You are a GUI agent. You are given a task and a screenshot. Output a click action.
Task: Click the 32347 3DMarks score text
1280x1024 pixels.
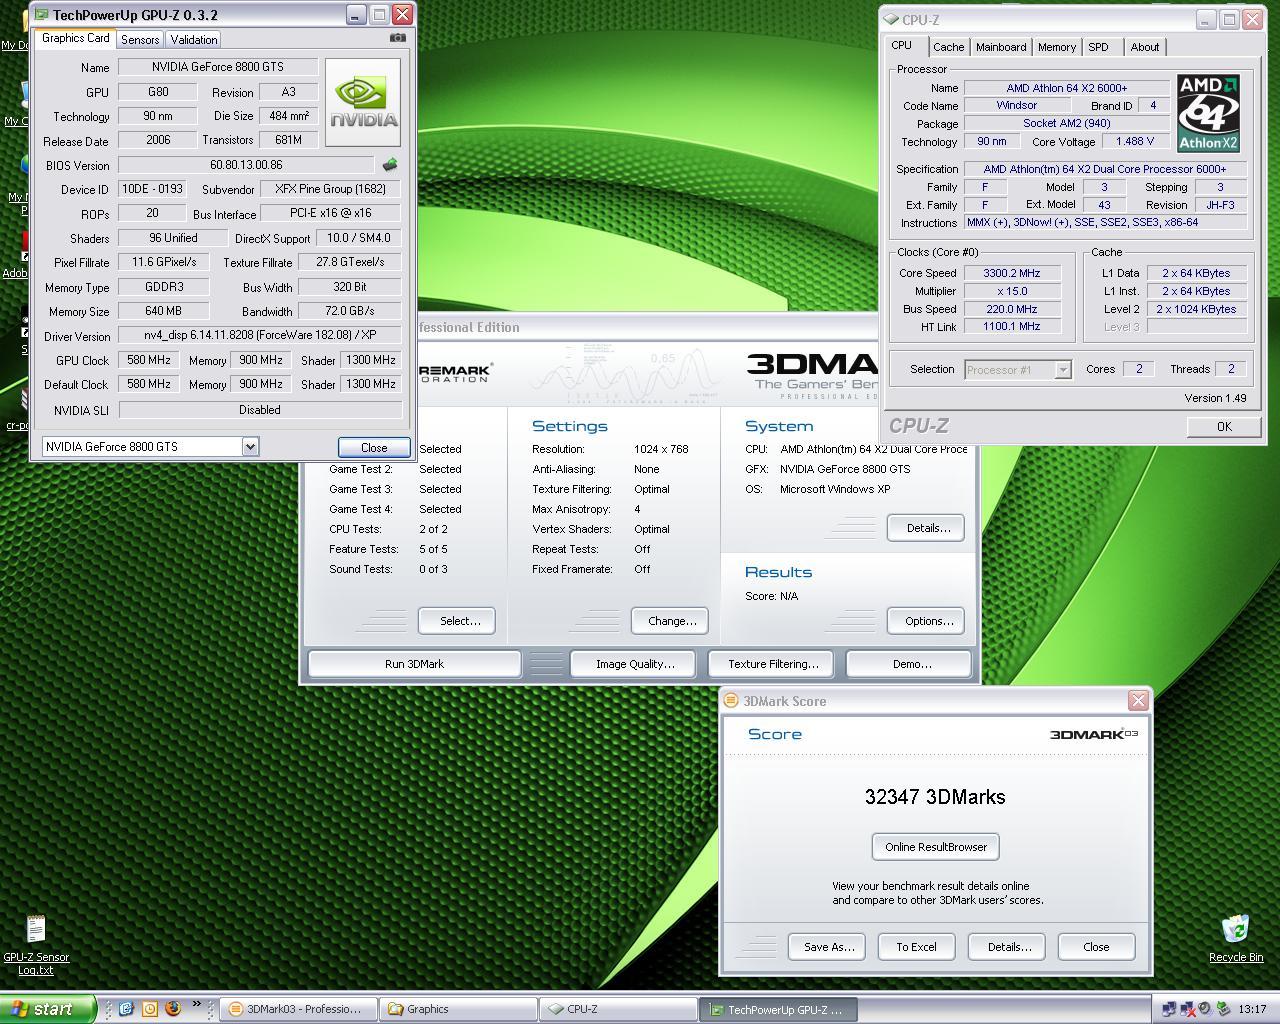(x=935, y=797)
